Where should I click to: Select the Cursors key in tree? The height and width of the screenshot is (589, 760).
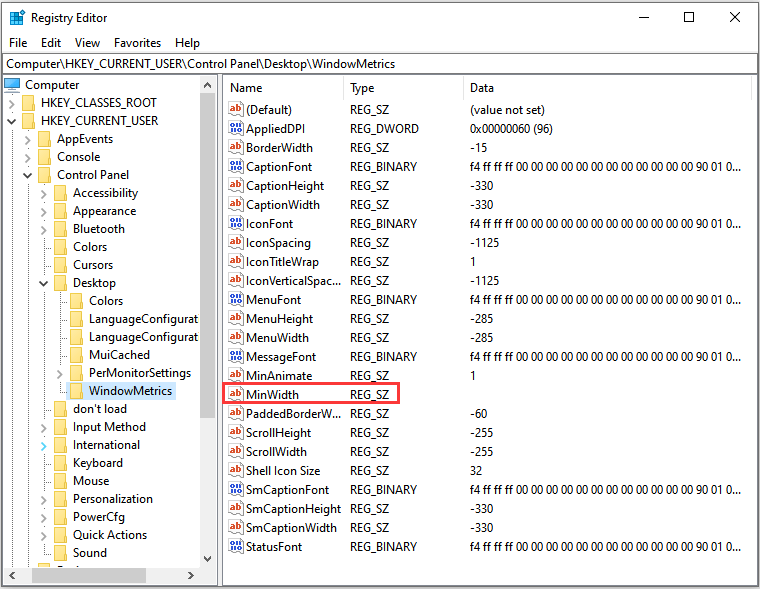coord(93,265)
